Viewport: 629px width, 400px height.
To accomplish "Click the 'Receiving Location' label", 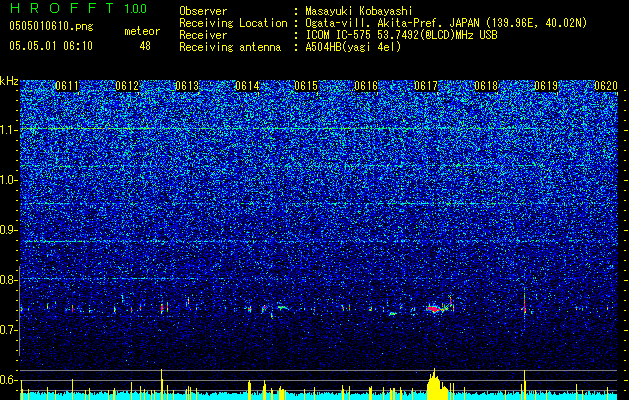I will (233, 23).
